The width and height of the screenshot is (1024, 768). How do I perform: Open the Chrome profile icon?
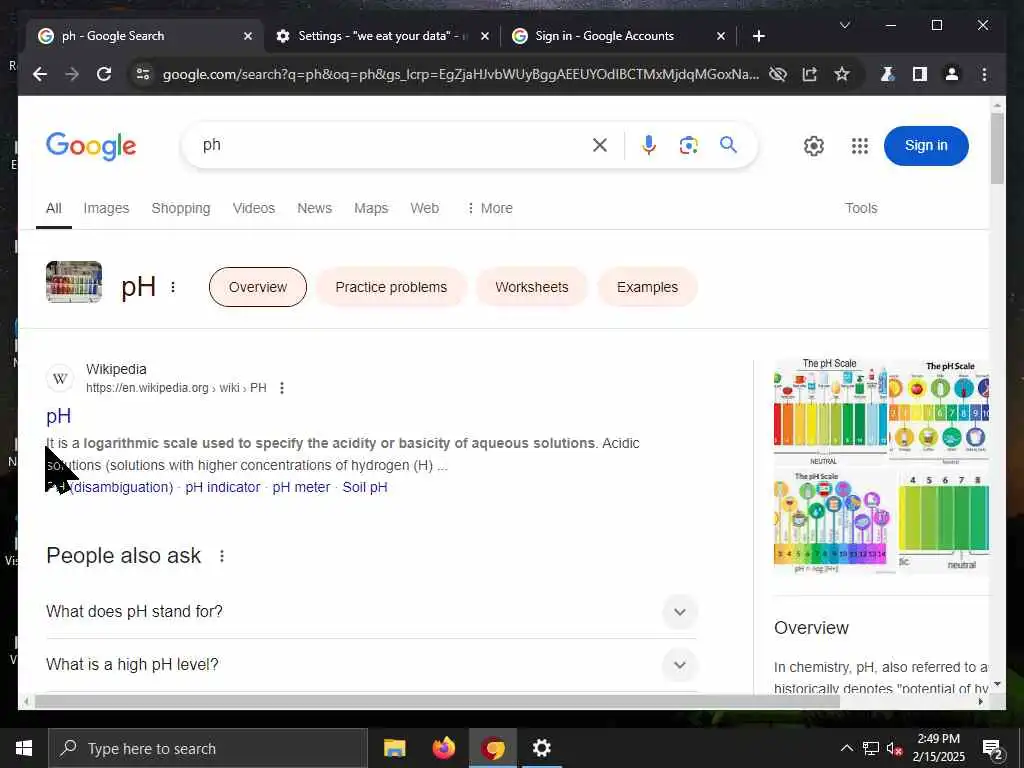pos(952,74)
